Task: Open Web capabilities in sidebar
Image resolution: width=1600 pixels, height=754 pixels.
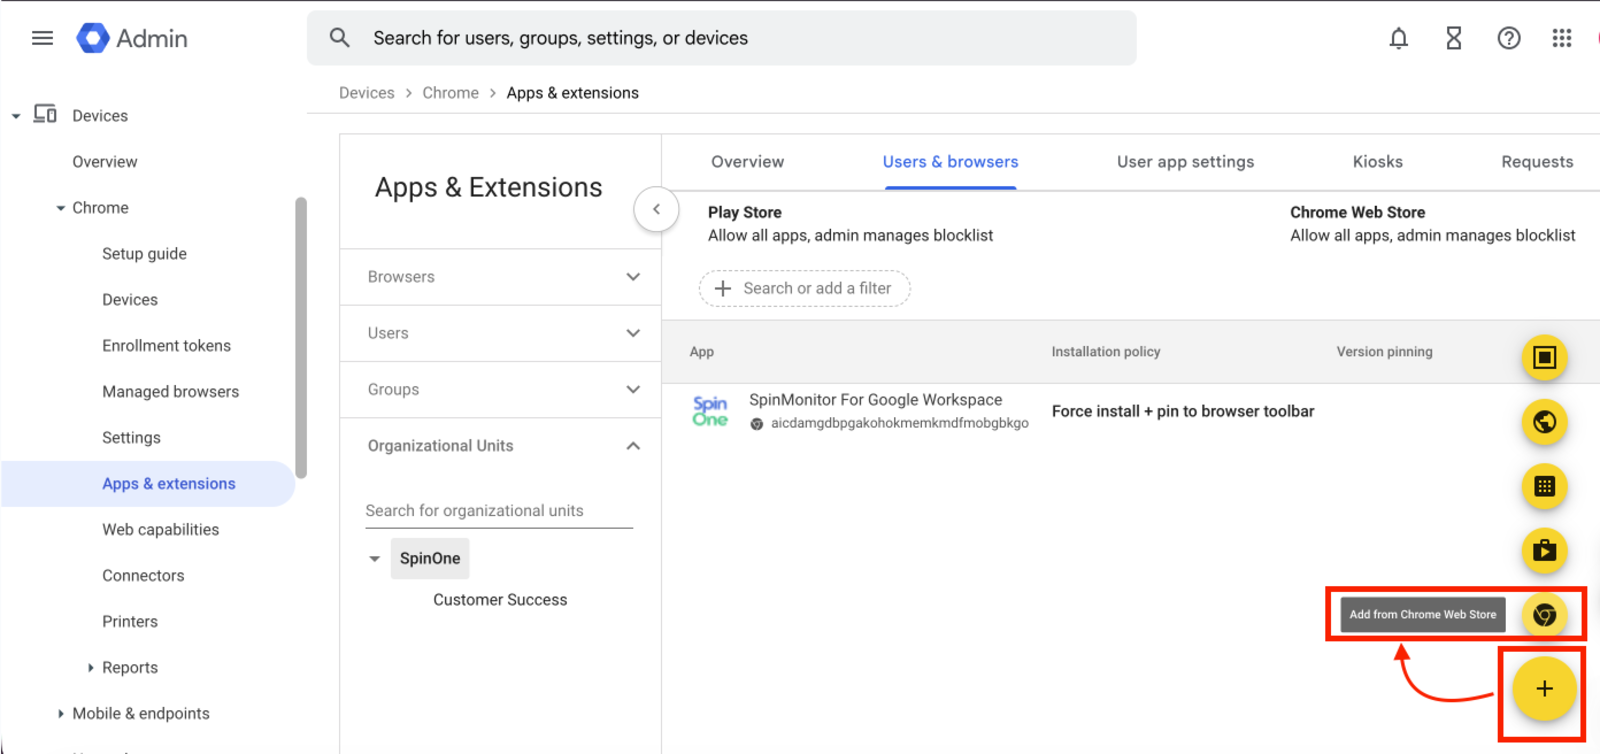Action: [160, 530]
